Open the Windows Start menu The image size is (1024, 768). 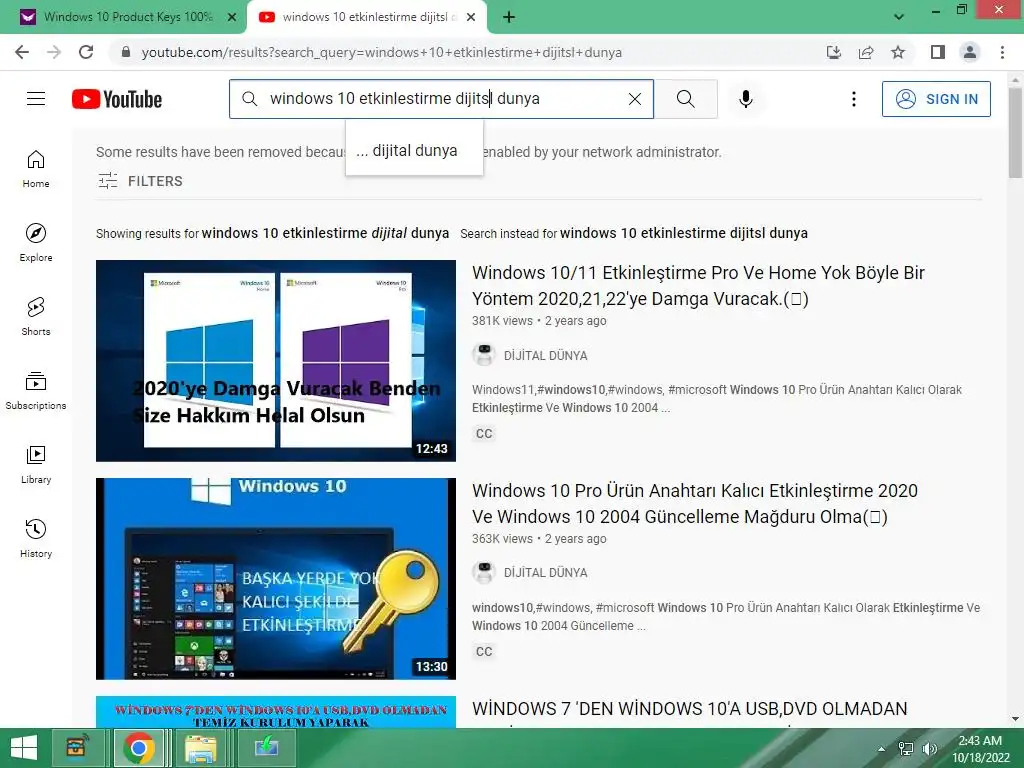click(x=24, y=748)
